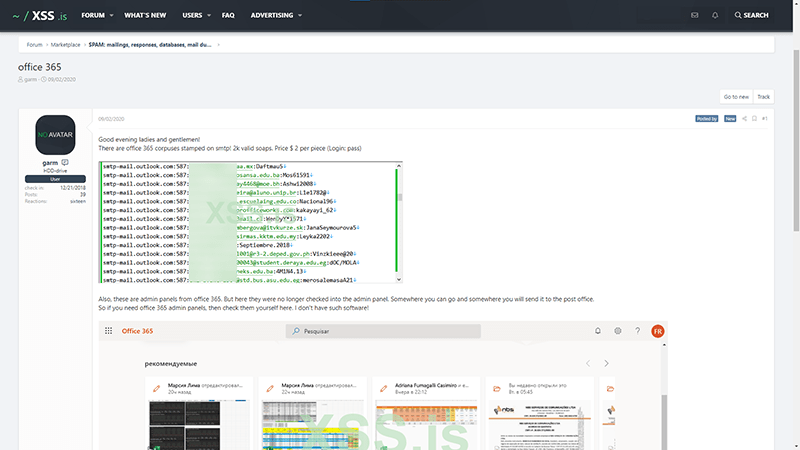Click the SMTP list scroll-down arrow
The width and height of the screenshot is (800, 450).
399,280
